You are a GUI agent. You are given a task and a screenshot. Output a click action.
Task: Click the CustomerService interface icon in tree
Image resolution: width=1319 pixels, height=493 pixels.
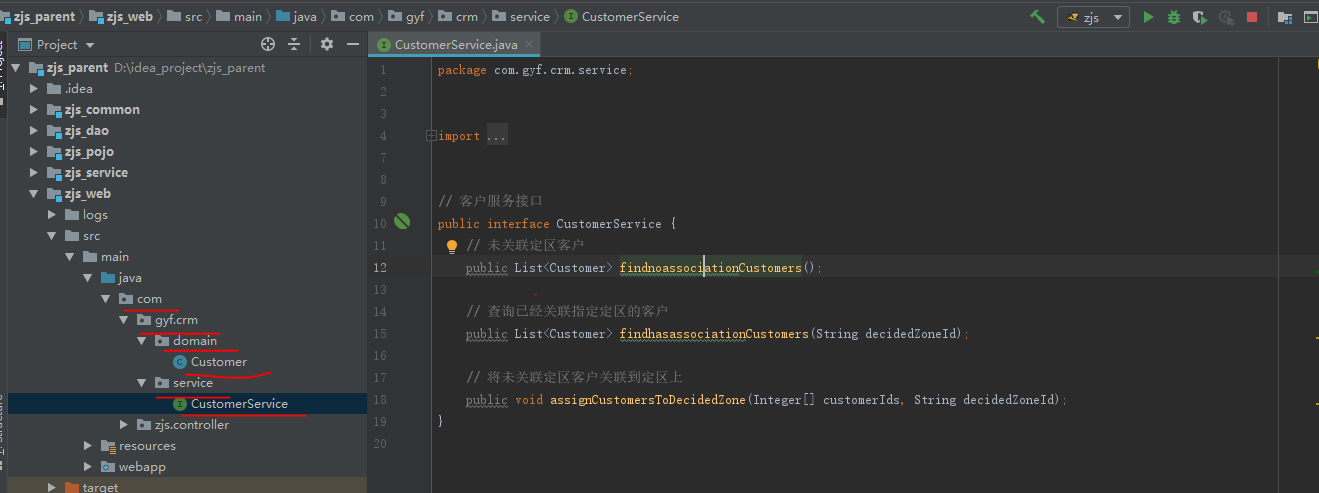pyautogui.click(x=180, y=404)
